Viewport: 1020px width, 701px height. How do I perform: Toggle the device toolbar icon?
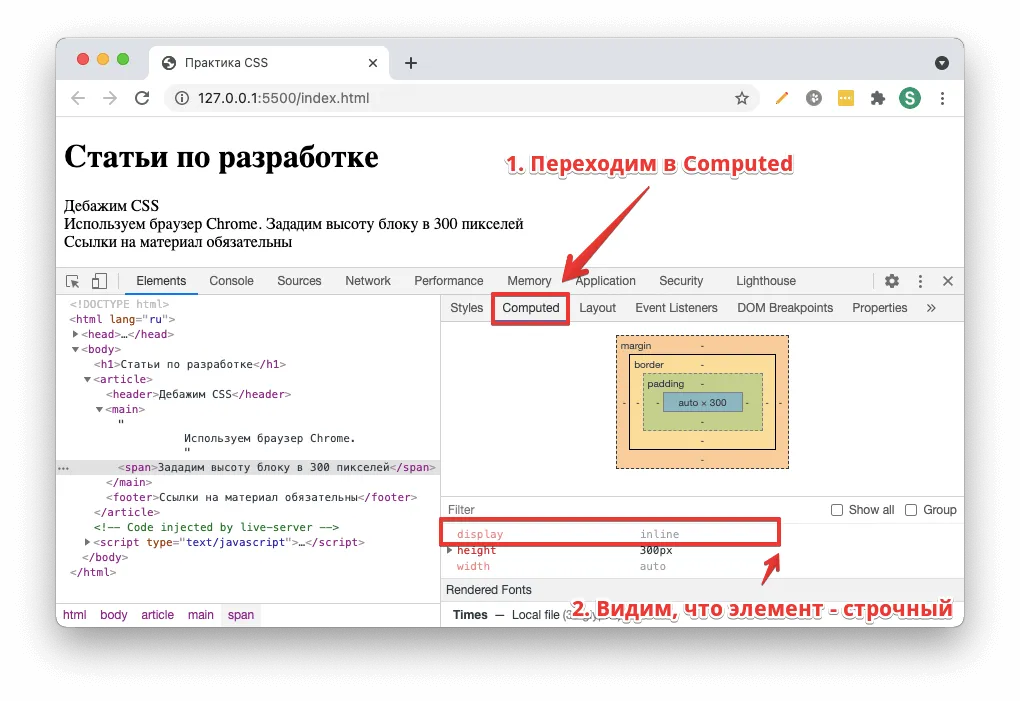click(x=99, y=281)
